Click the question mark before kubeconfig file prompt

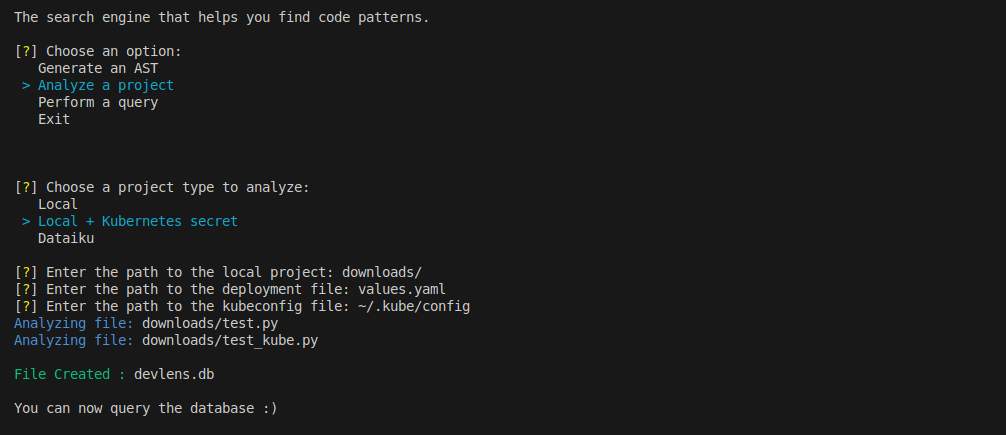(x=26, y=306)
